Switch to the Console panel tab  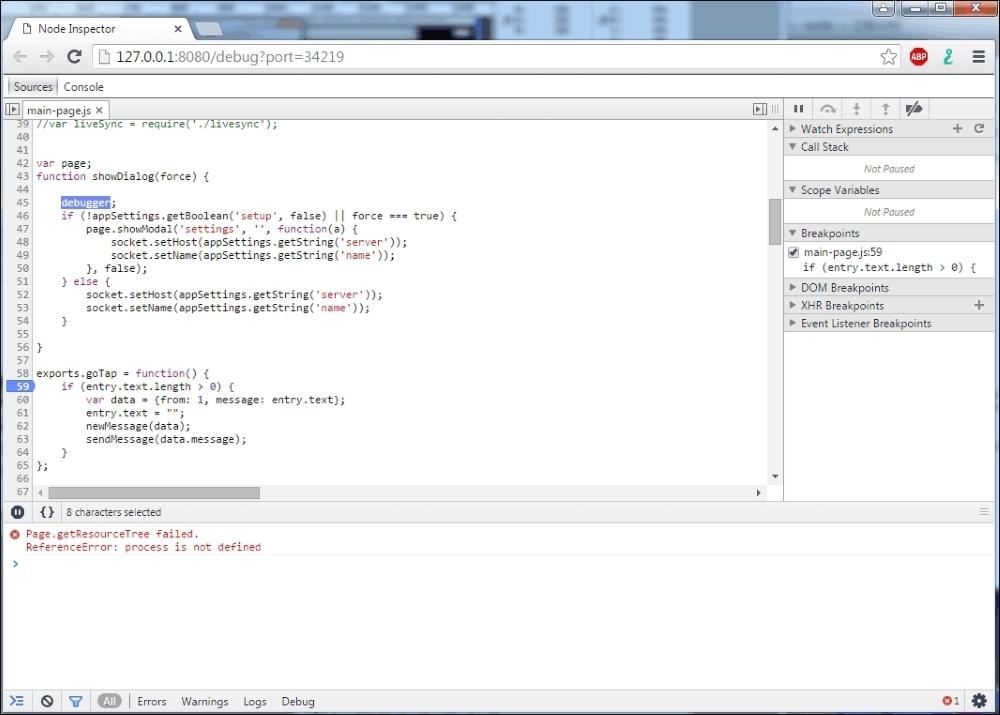coord(84,87)
